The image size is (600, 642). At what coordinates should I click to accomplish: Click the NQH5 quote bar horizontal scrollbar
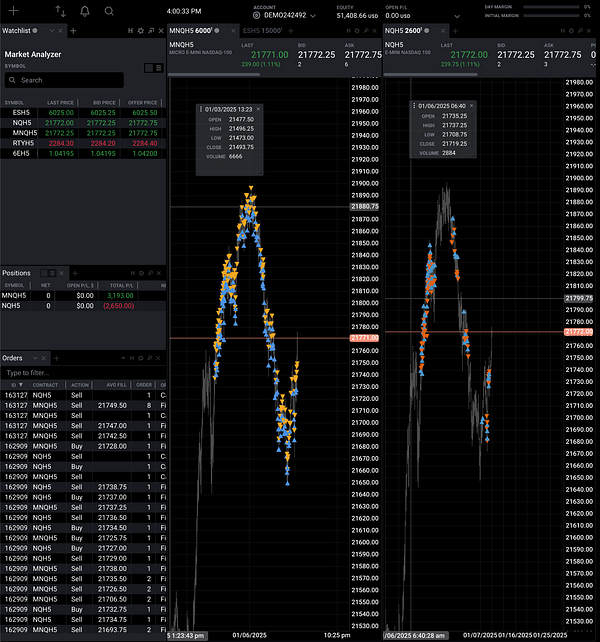[430, 75]
